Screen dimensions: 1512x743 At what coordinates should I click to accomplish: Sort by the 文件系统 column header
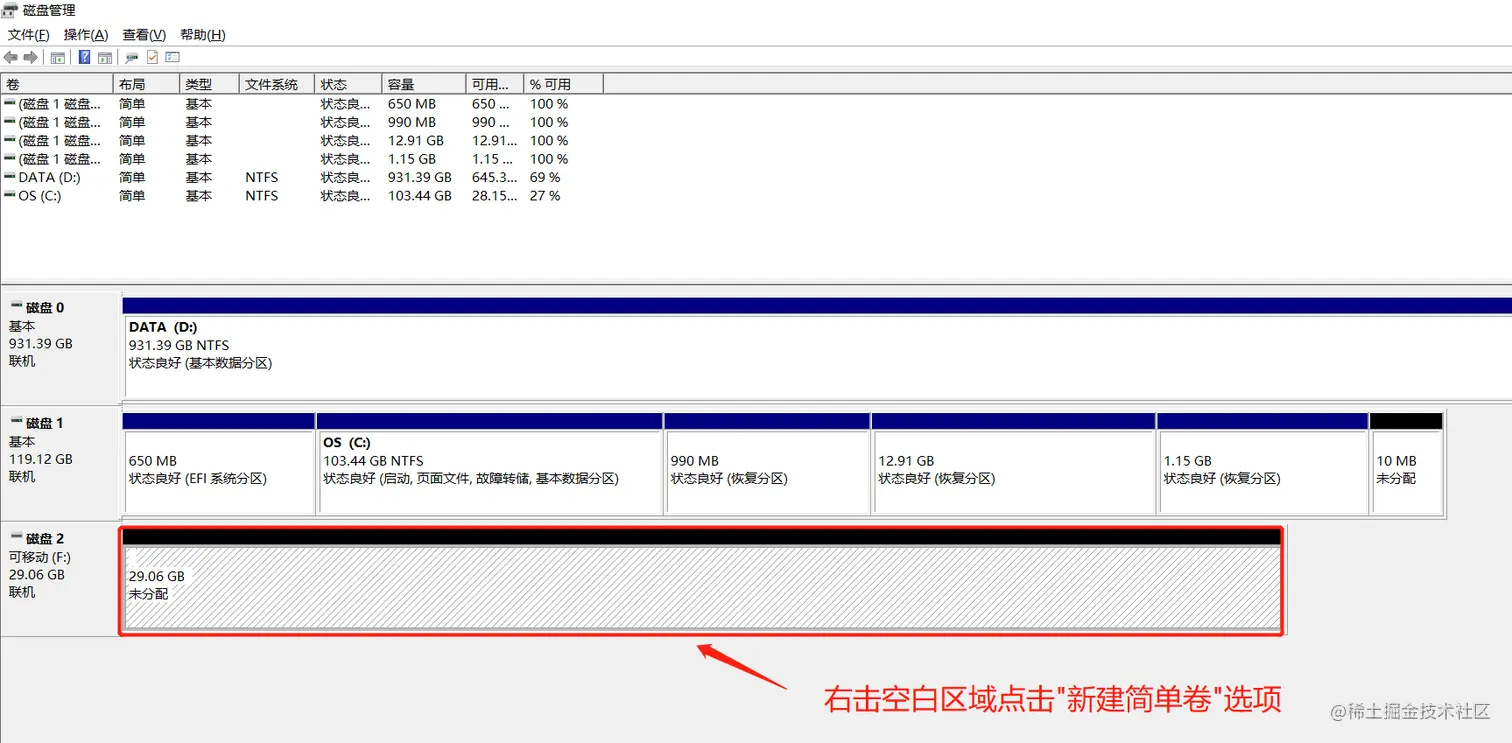[x=277, y=84]
